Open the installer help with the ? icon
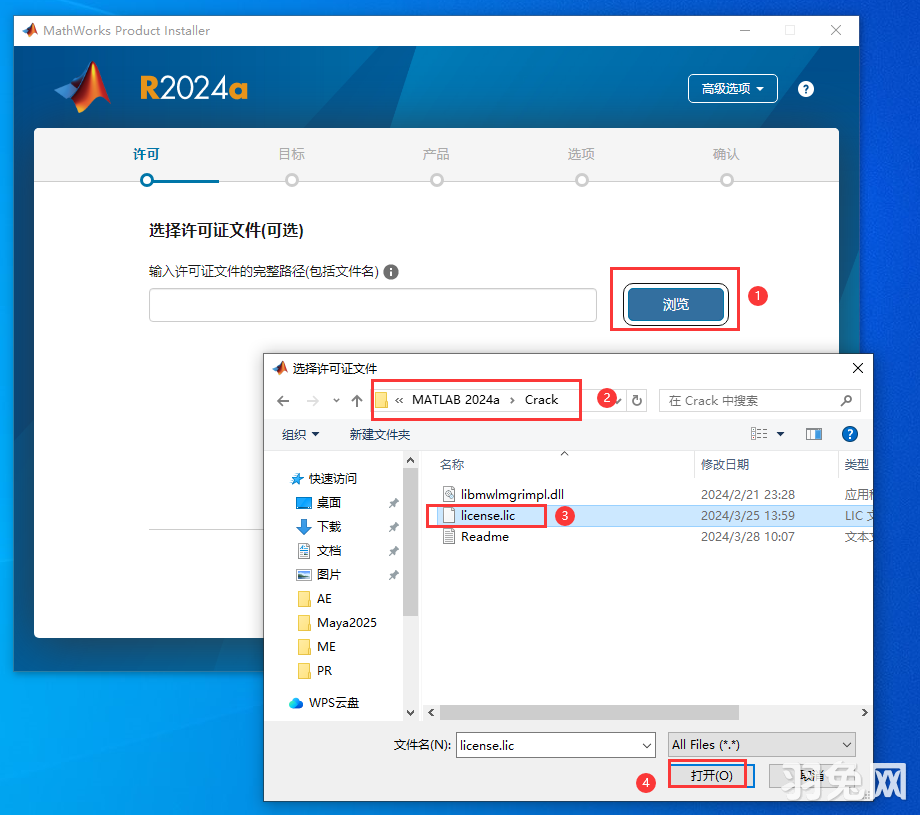This screenshot has height=815, width=920. pos(806,89)
